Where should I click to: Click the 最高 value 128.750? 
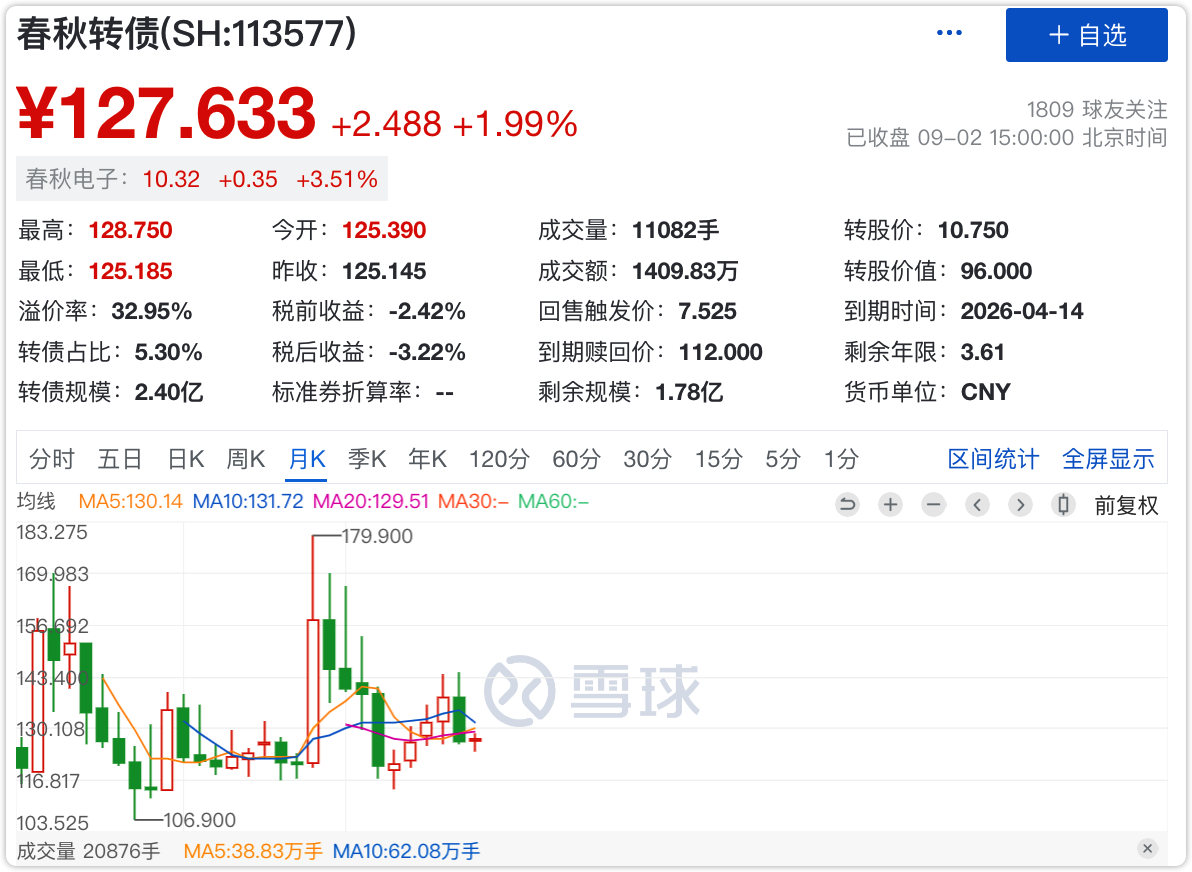[131, 230]
